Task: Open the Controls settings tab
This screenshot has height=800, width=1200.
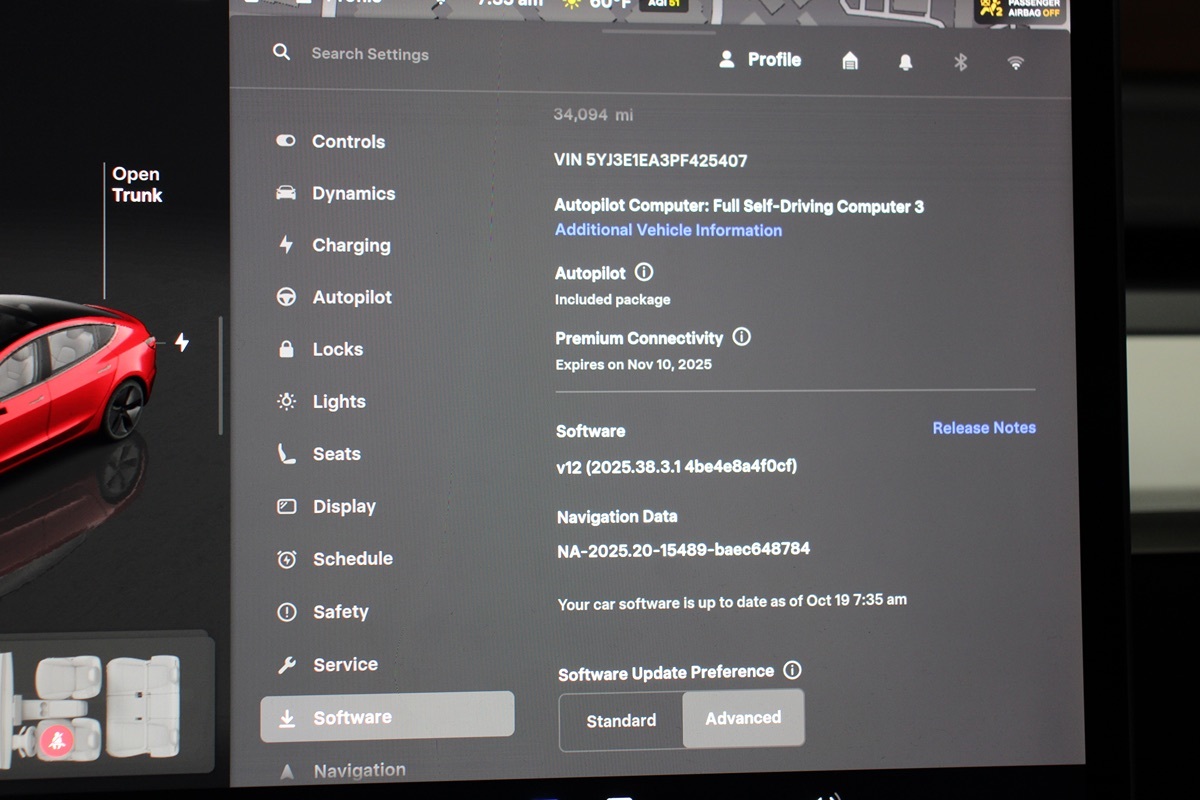Action: [x=347, y=142]
